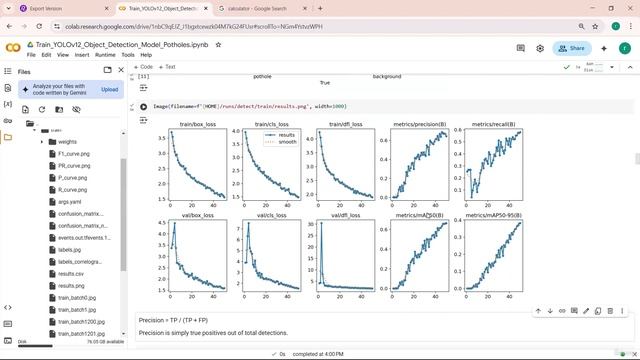The image size is (640, 360).
Task: Toggle show hidden files eye icon
Action: (76, 109)
